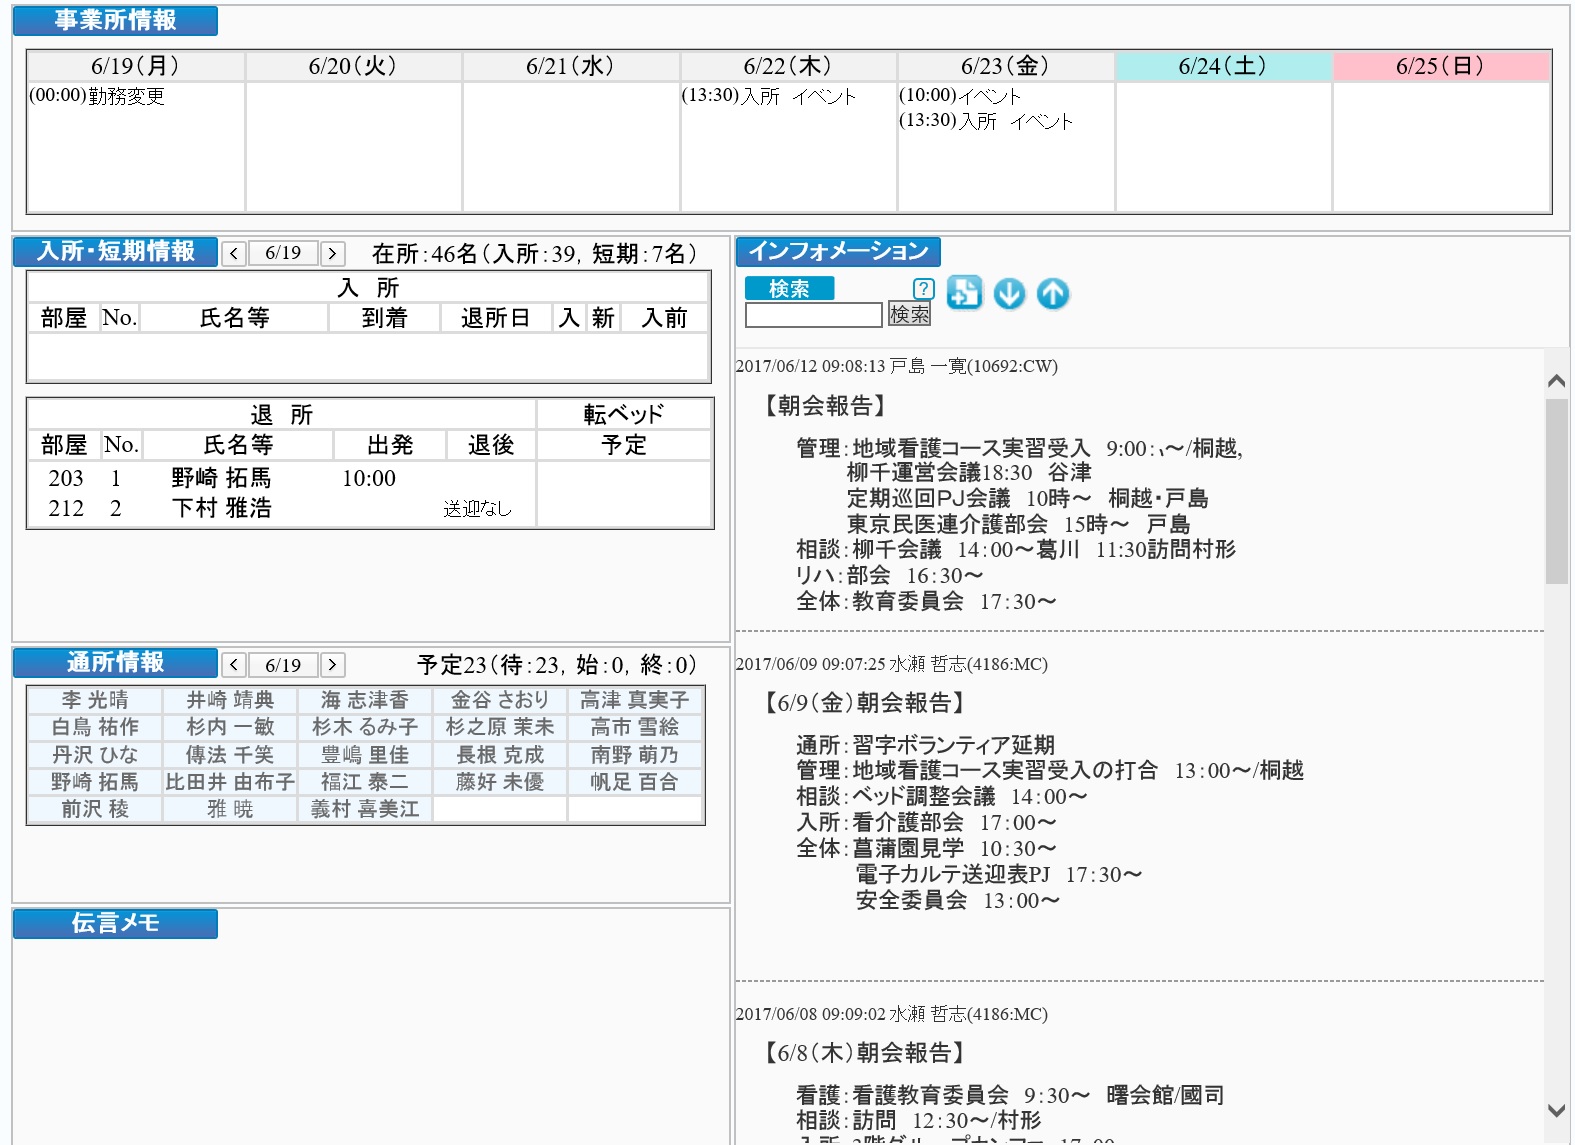Open the 伝言メモ section header
This screenshot has height=1145, width=1575.
click(x=115, y=923)
